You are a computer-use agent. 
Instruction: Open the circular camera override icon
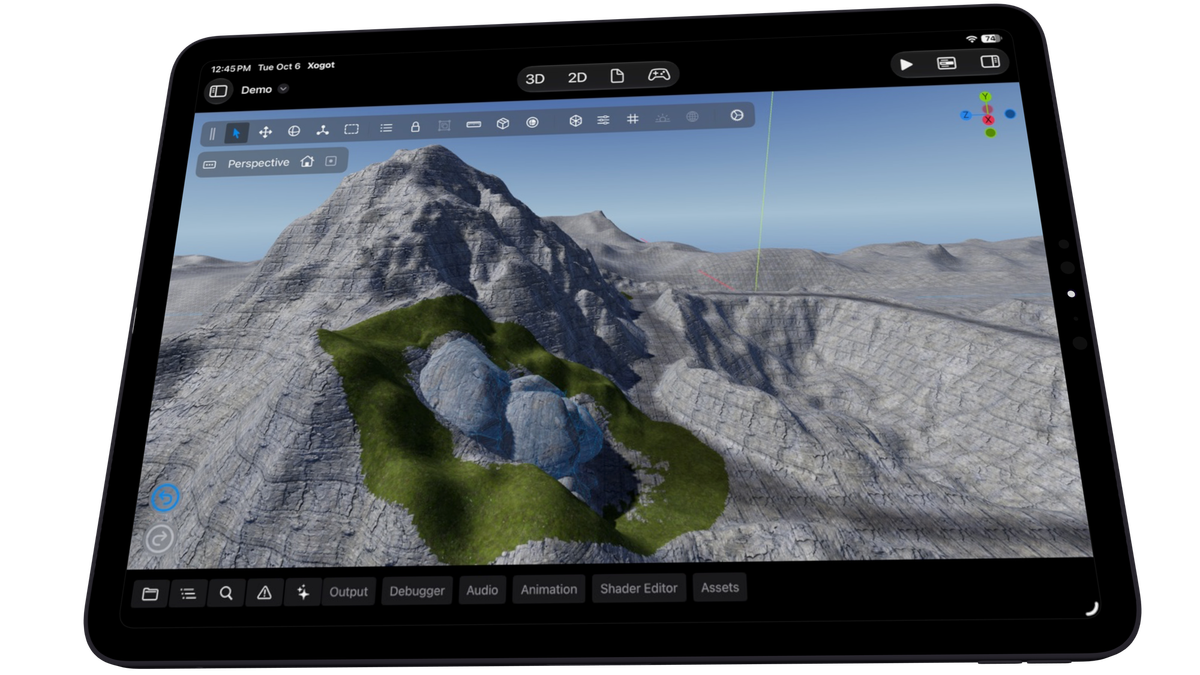point(737,115)
